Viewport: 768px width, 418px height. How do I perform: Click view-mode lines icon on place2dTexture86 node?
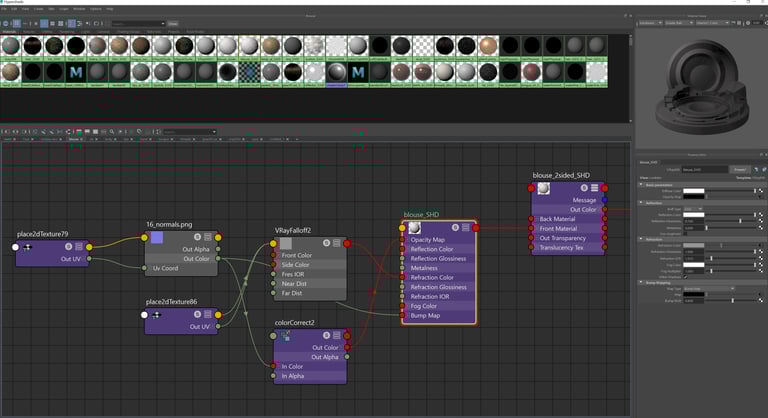(x=208, y=314)
